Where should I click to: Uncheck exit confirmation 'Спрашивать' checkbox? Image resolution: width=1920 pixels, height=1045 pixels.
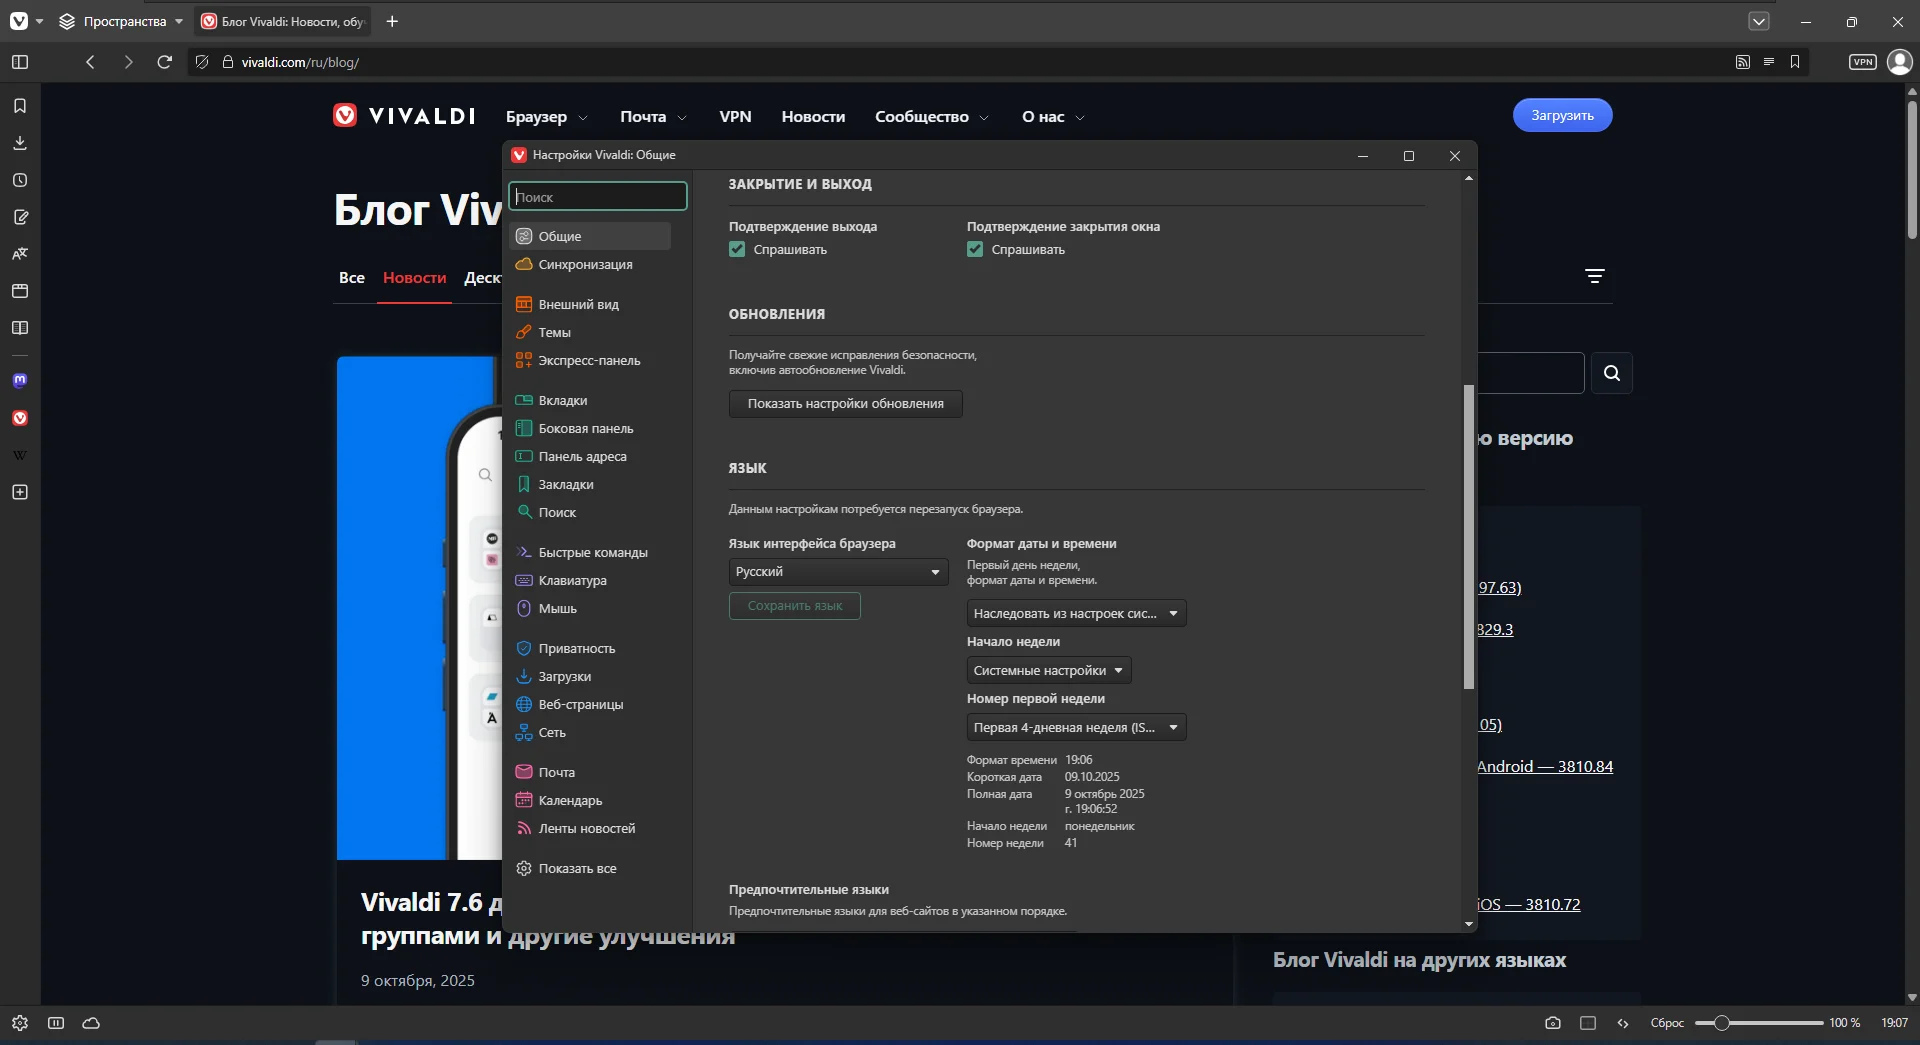[737, 250]
